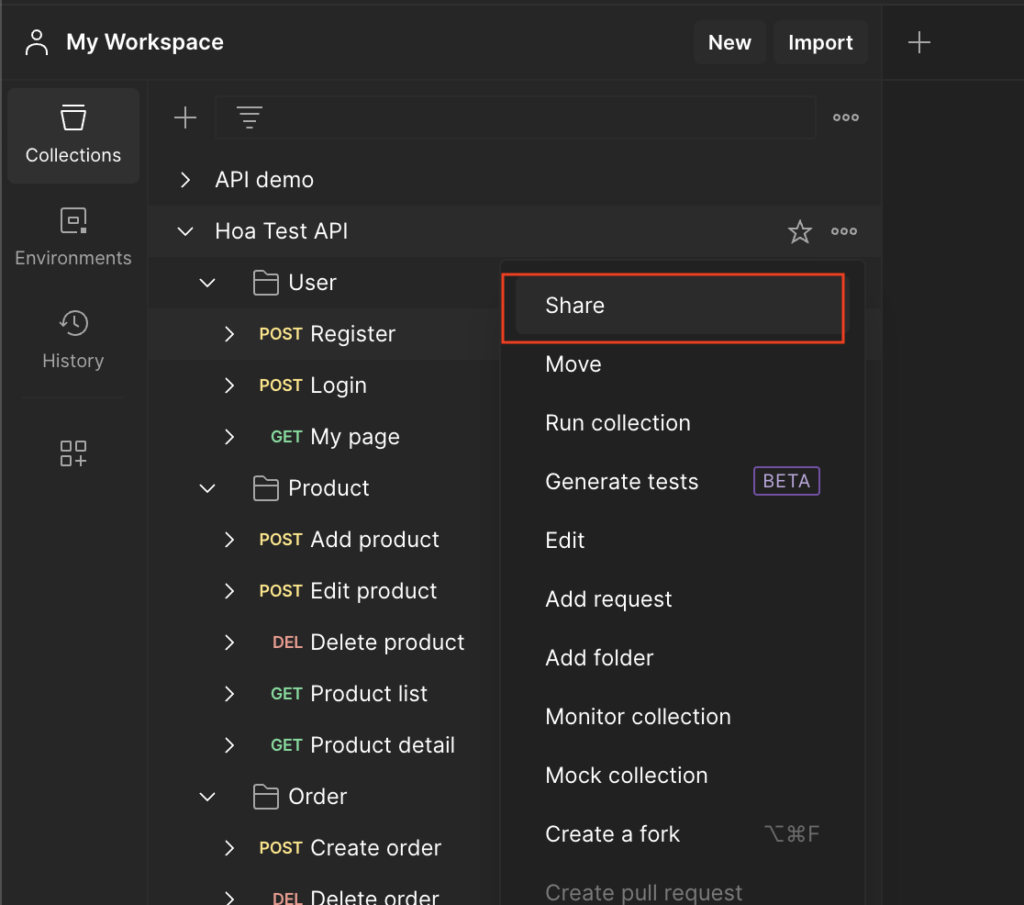Viewport: 1024px width, 905px height.
Task: Click the plus icon to create a collection
Action: 185,118
